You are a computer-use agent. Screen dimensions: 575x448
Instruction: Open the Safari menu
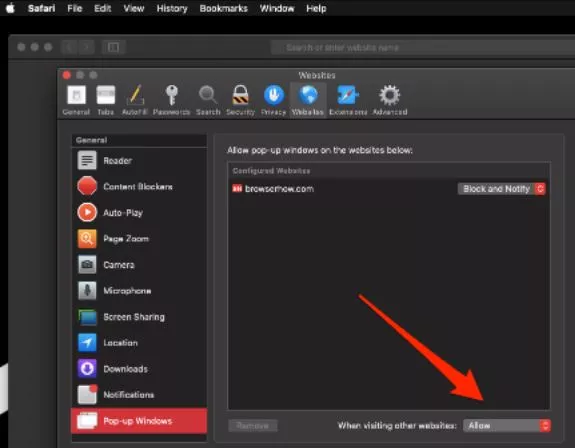point(41,8)
